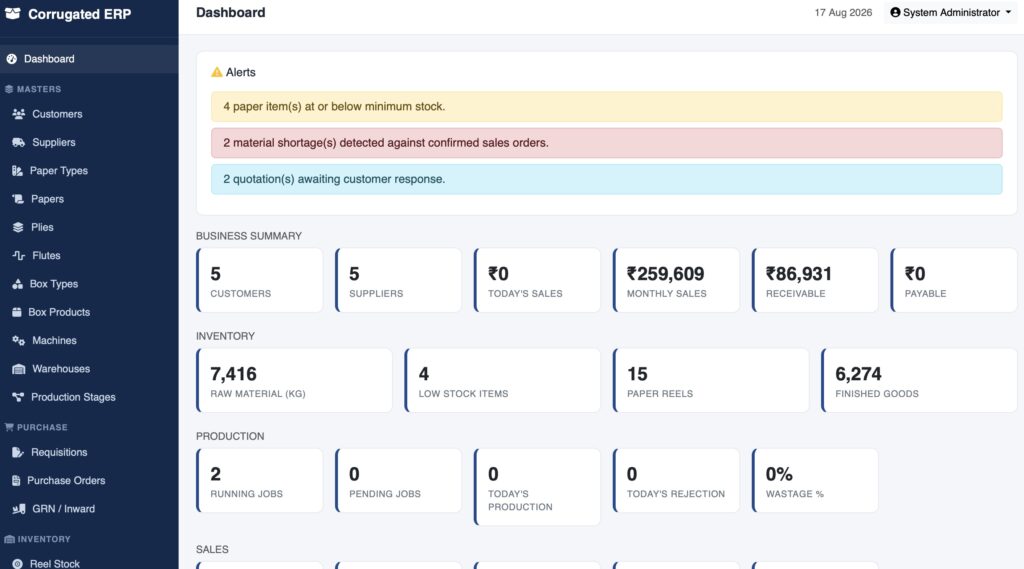Click the Today's Production card
The height and width of the screenshot is (569, 1024).
pos(537,487)
